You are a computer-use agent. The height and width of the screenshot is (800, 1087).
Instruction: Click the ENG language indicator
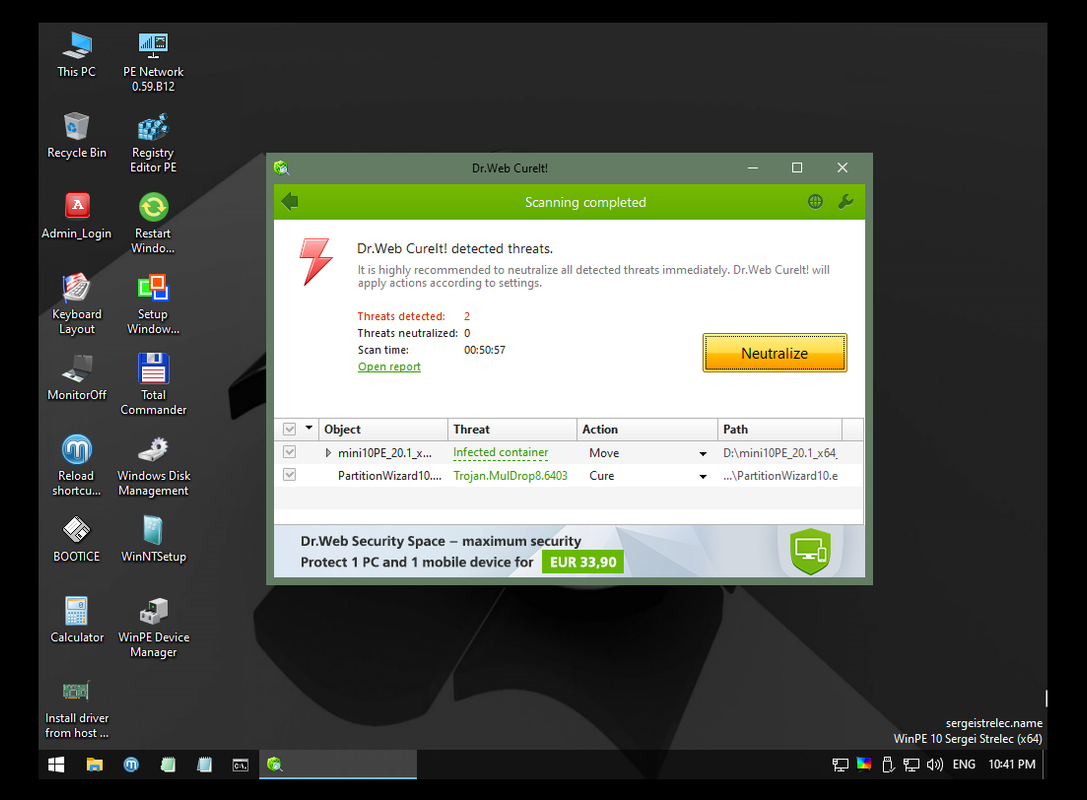964,764
